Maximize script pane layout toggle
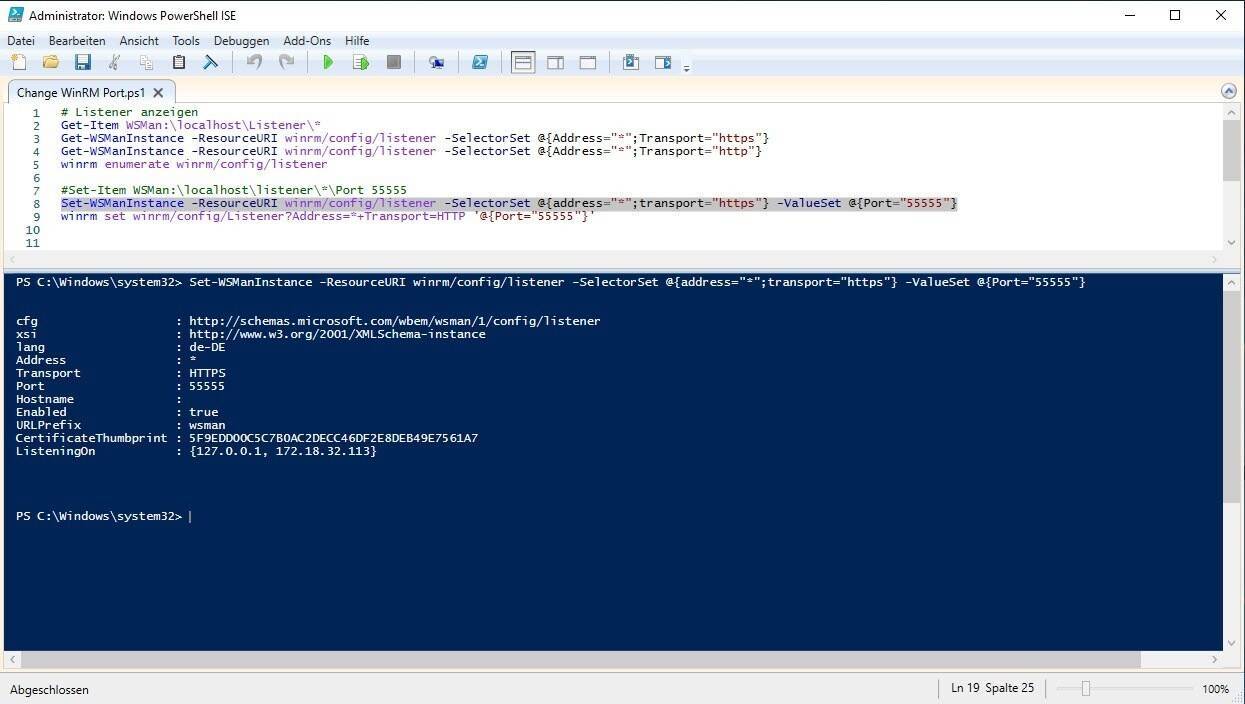Viewport: 1245px width, 704px height. pyautogui.click(x=588, y=63)
